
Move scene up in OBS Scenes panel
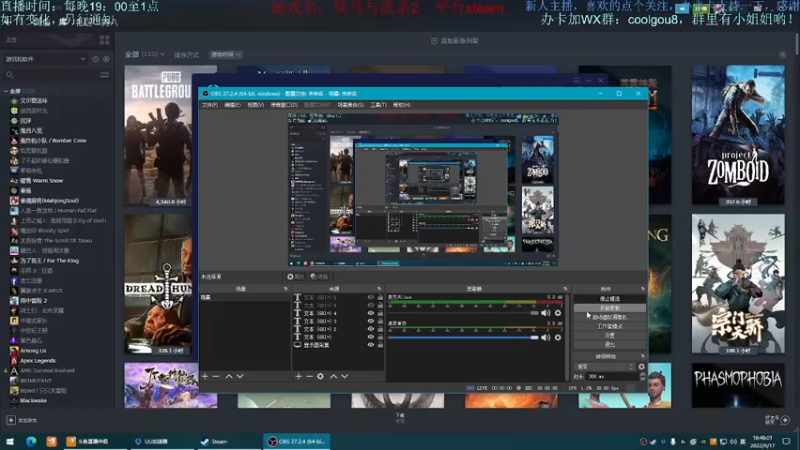pos(229,376)
